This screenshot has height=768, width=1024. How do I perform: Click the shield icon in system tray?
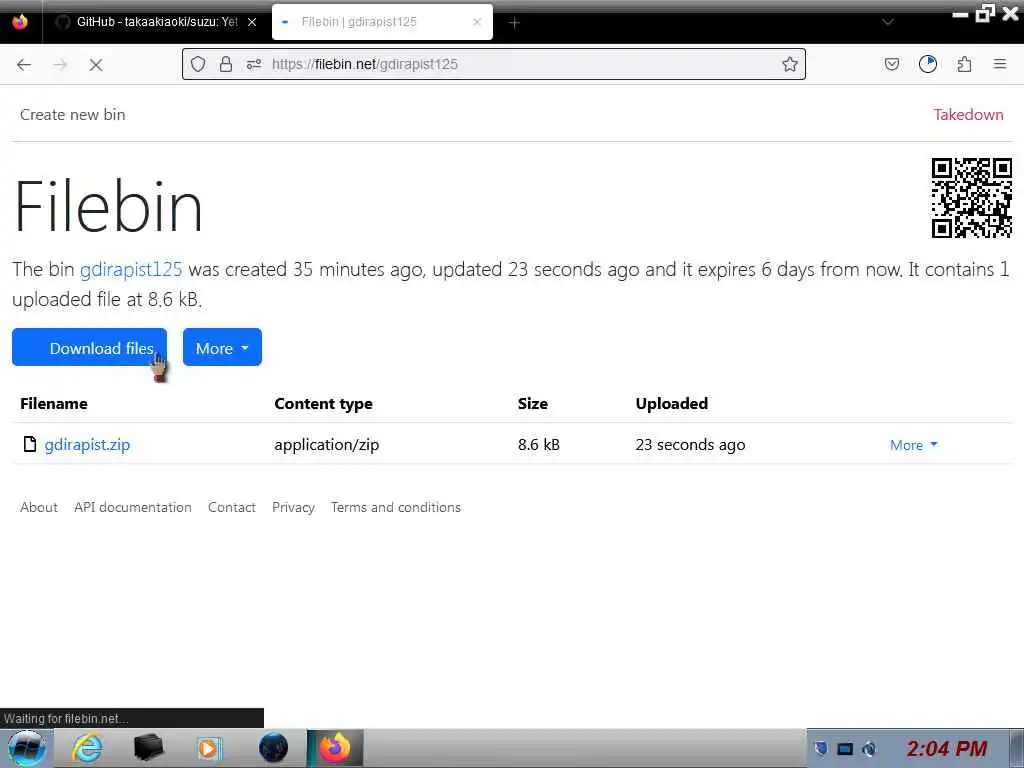click(x=822, y=748)
